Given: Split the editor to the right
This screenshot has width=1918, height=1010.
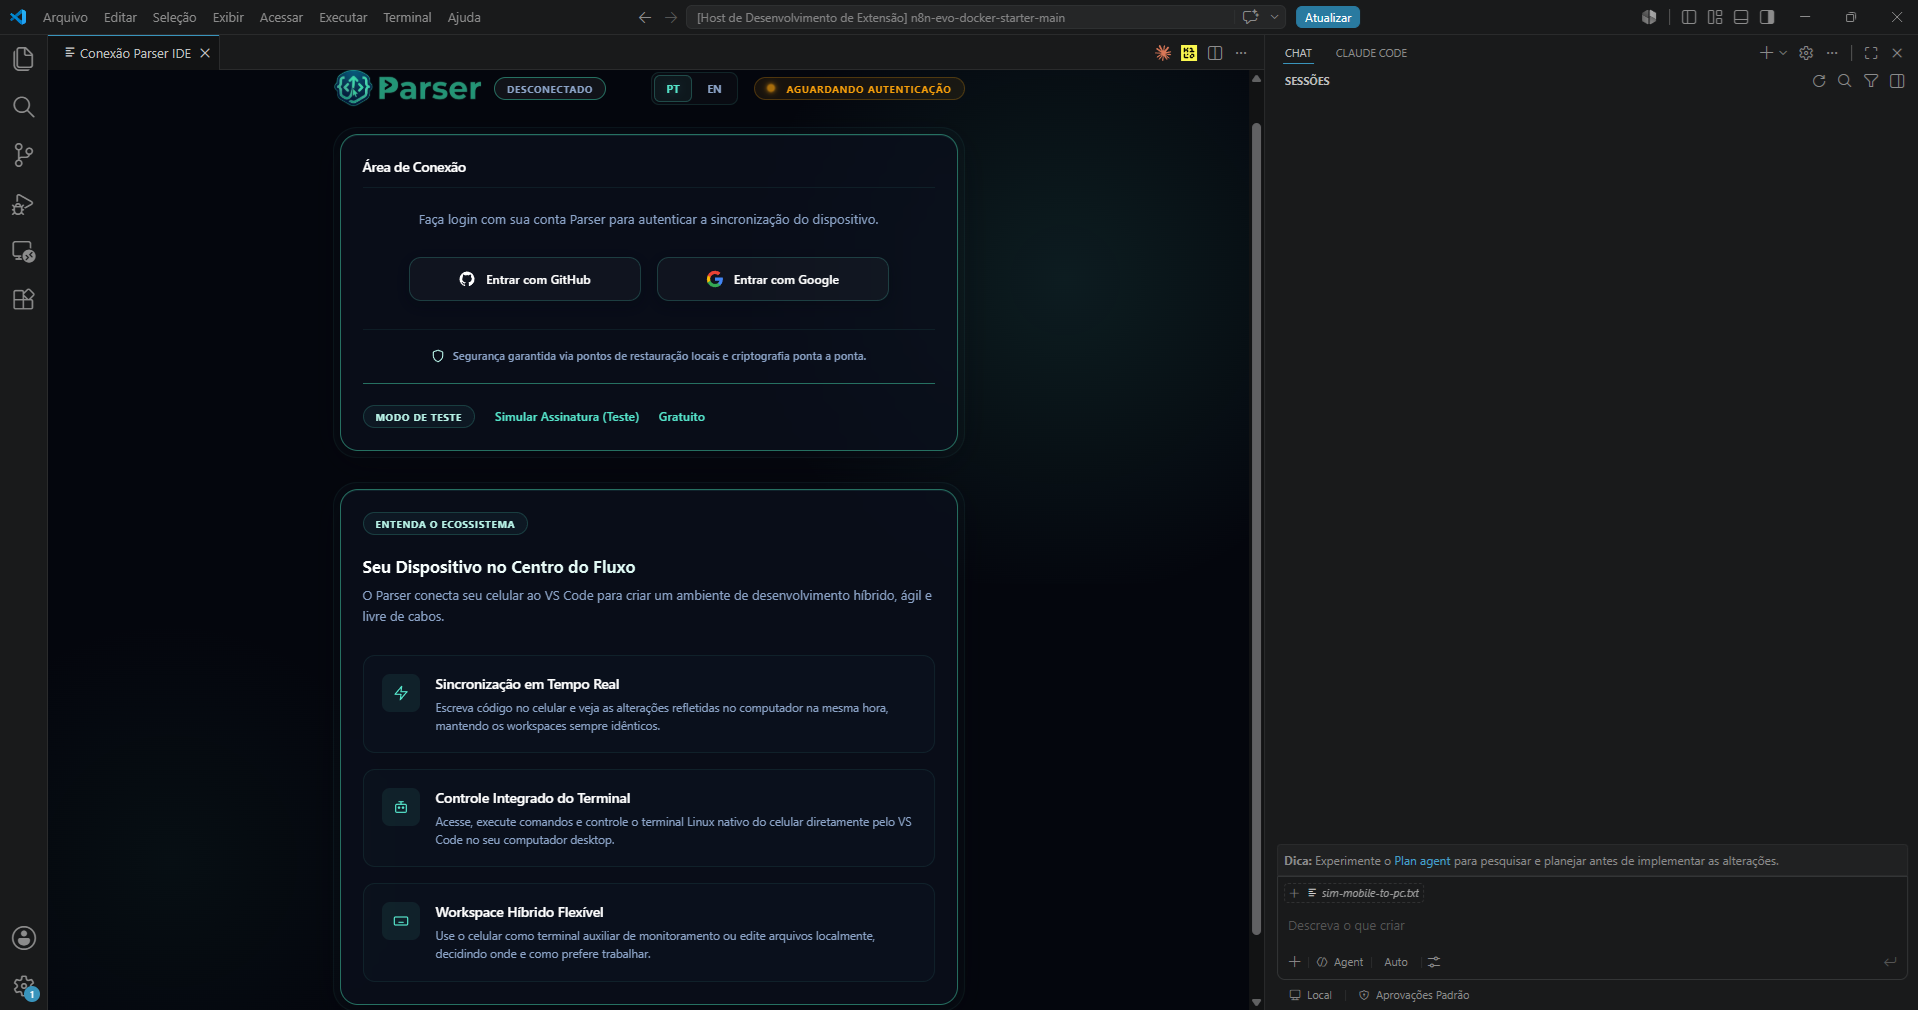Looking at the screenshot, I should (1215, 53).
